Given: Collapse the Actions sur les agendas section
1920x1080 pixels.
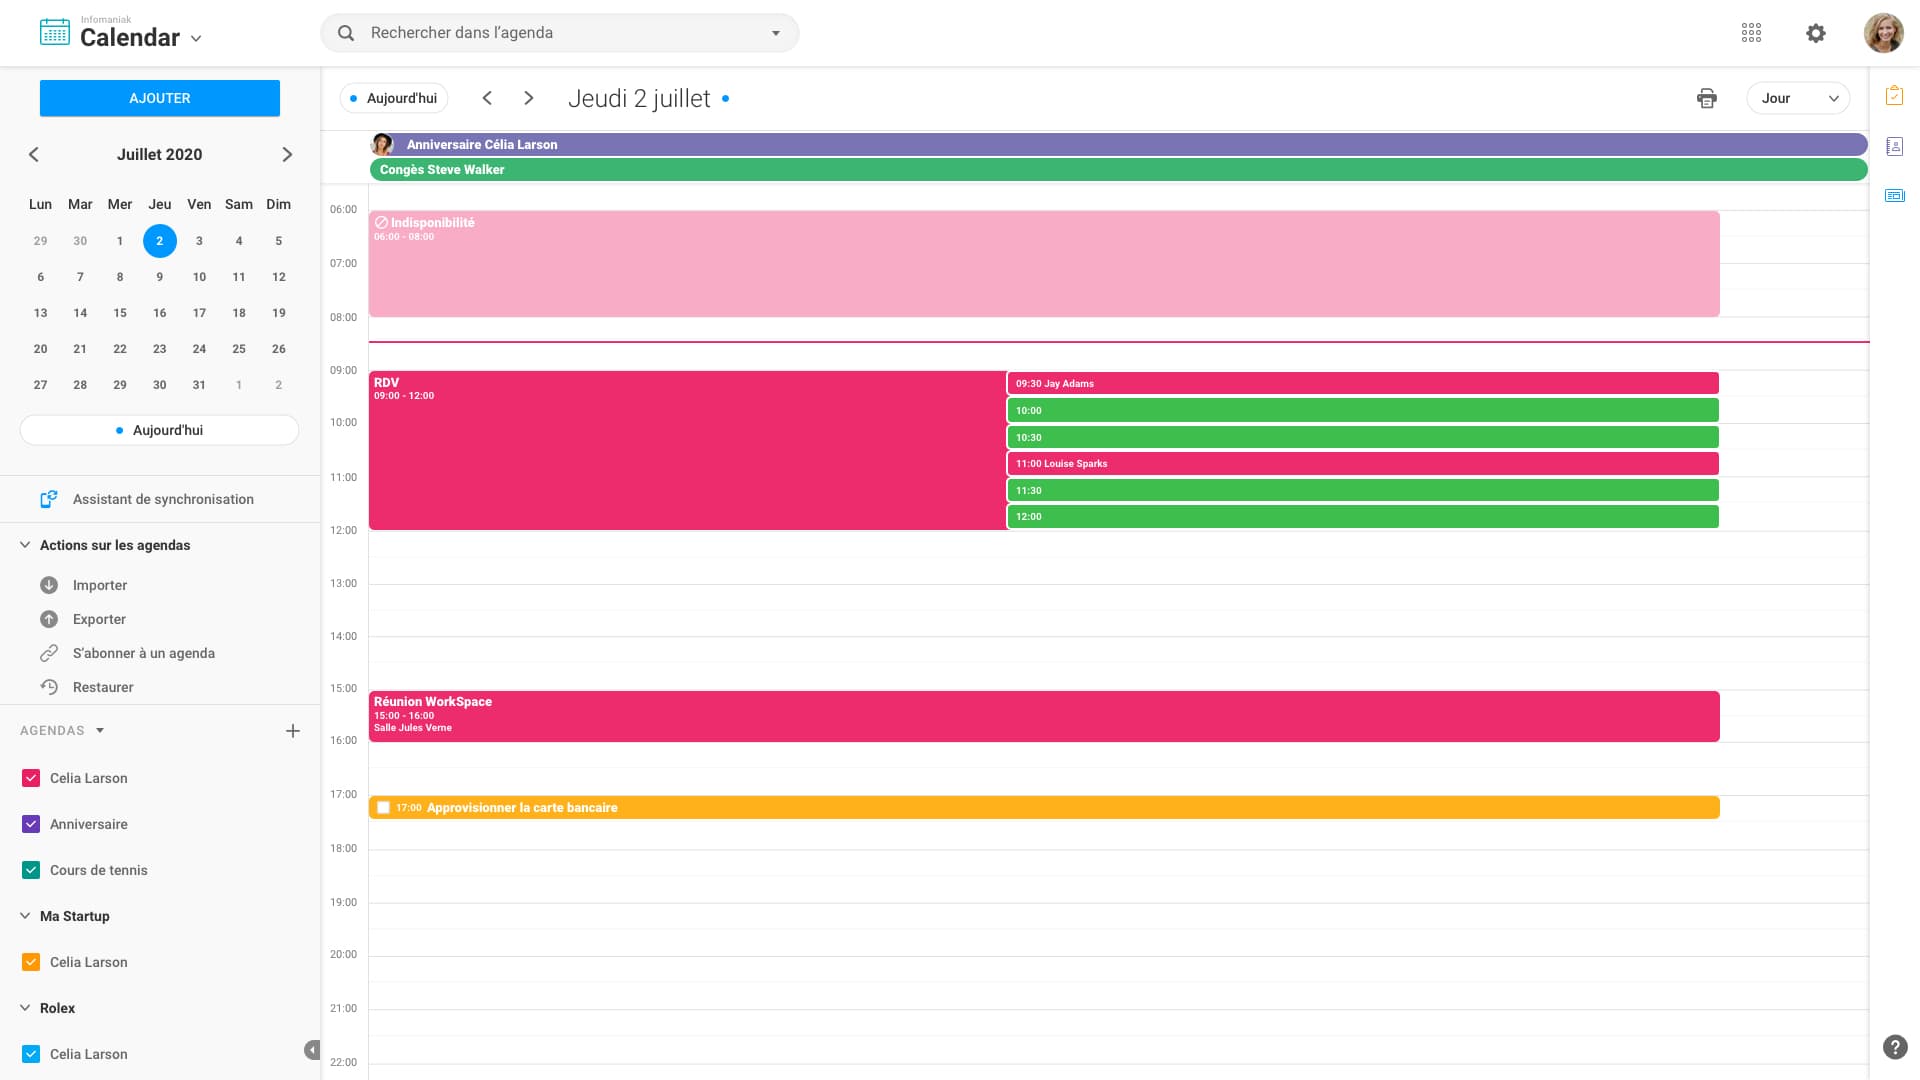Looking at the screenshot, I should point(25,545).
